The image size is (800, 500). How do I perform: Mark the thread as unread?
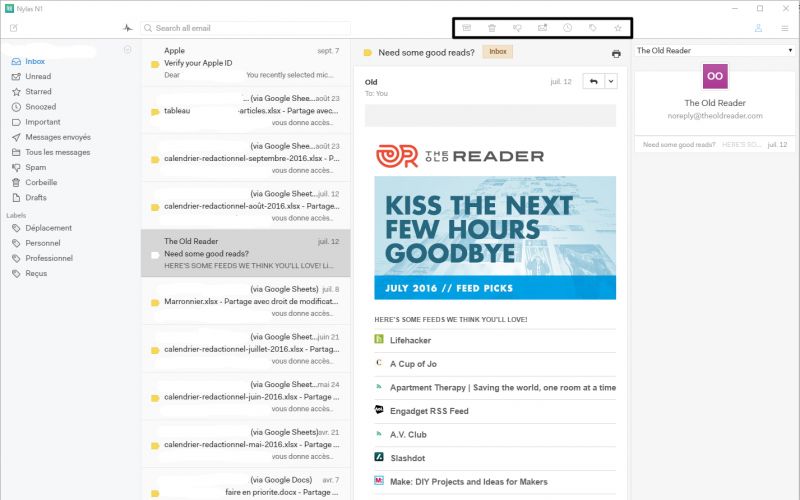[542, 28]
